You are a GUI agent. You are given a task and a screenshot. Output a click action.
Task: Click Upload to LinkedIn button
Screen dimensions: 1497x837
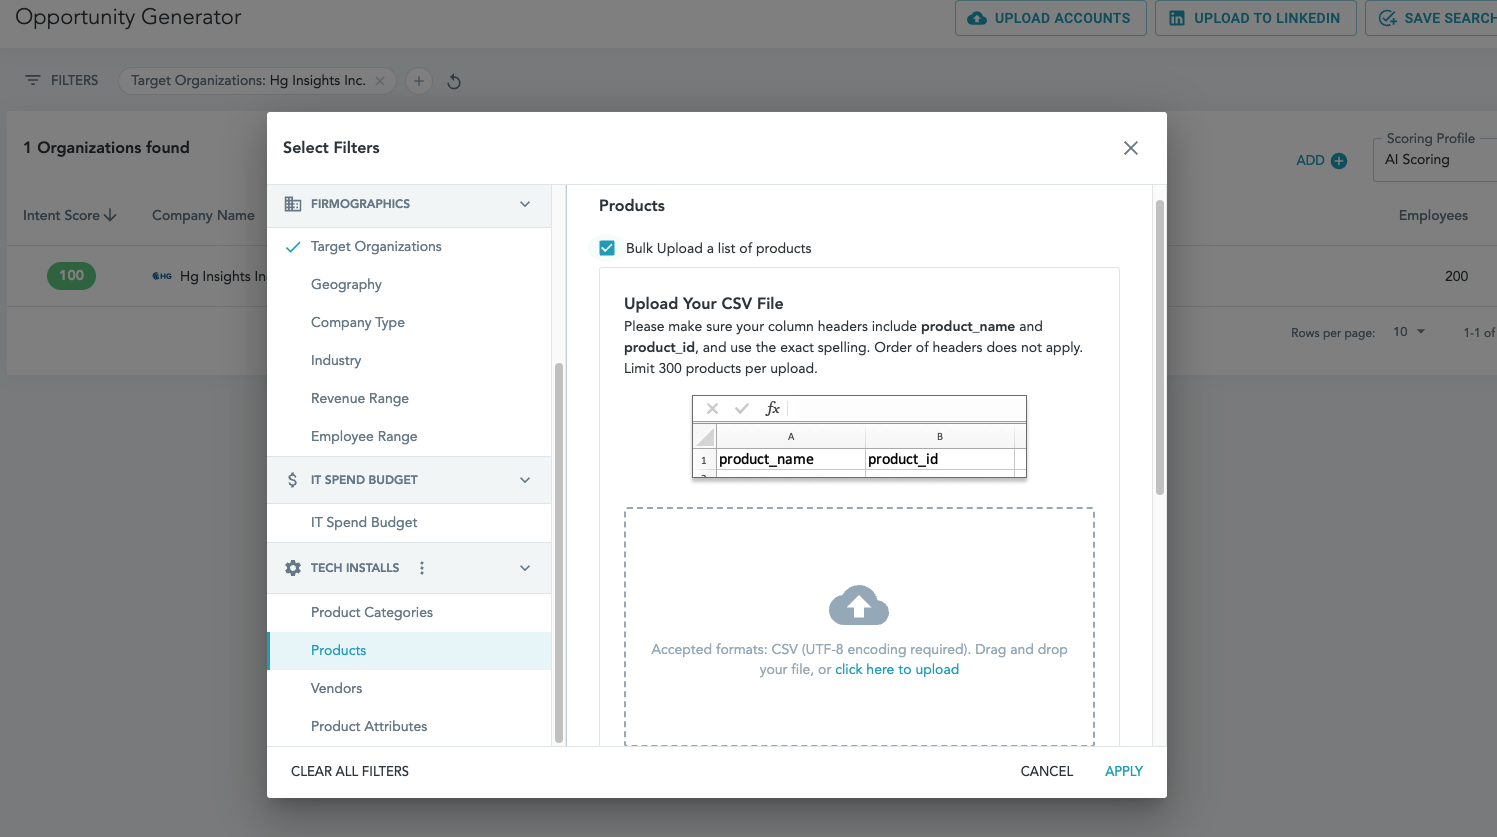point(1255,18)
